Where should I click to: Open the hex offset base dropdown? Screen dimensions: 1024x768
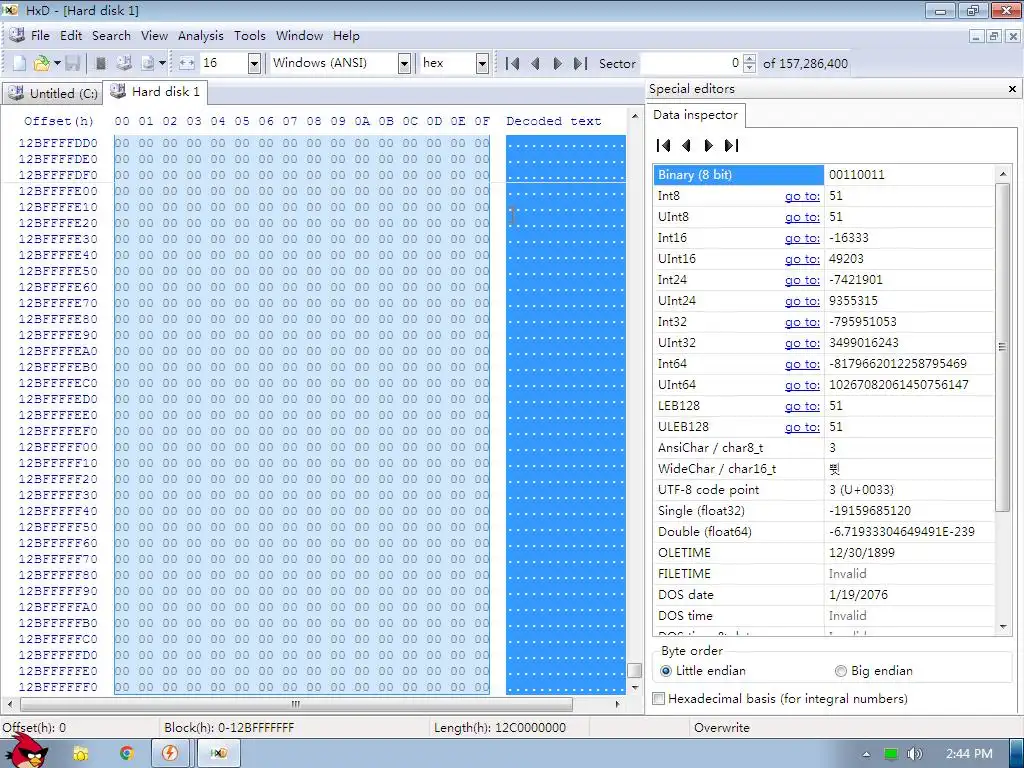[482, 63]
